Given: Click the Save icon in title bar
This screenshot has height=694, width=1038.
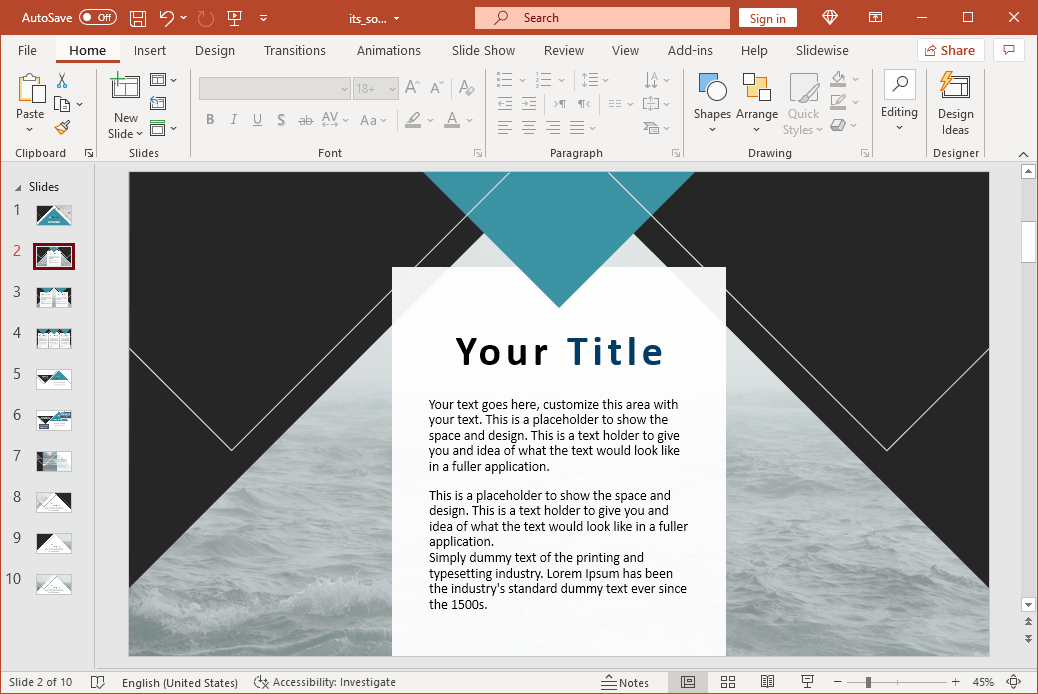Looking at the screenshot, I should [138, 18].
